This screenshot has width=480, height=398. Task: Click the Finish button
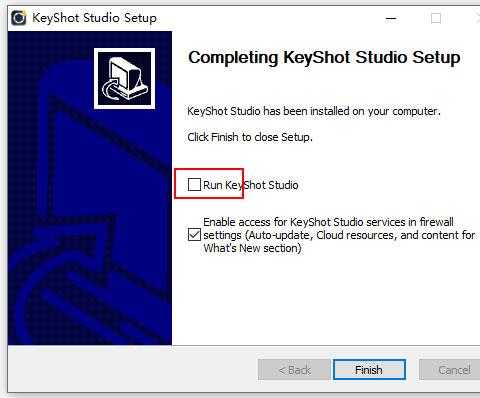[x=369, y=370]
